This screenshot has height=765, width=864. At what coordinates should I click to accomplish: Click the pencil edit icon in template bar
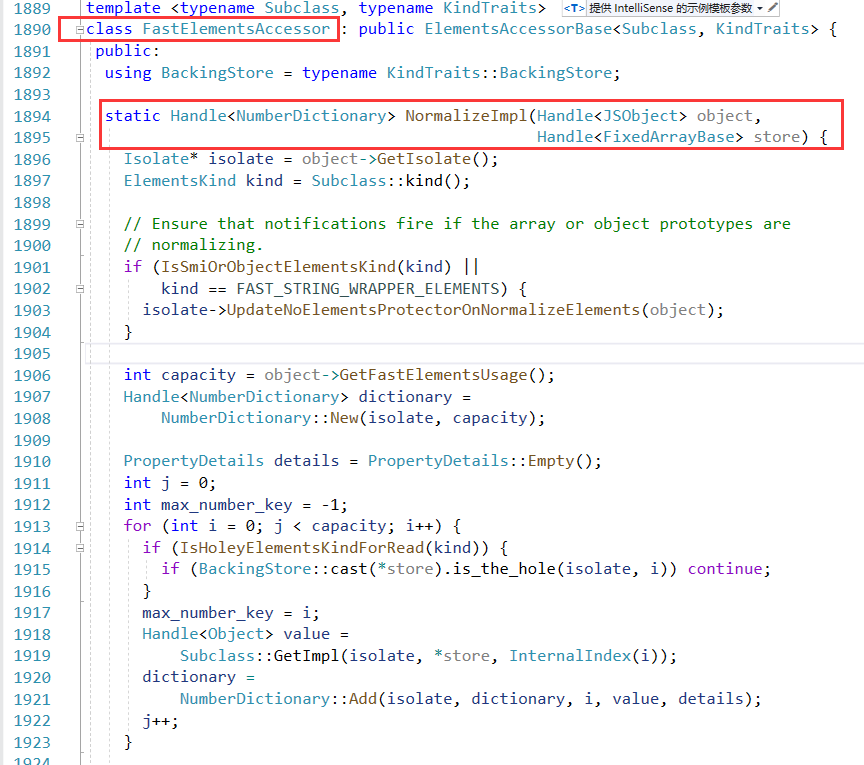773,7
